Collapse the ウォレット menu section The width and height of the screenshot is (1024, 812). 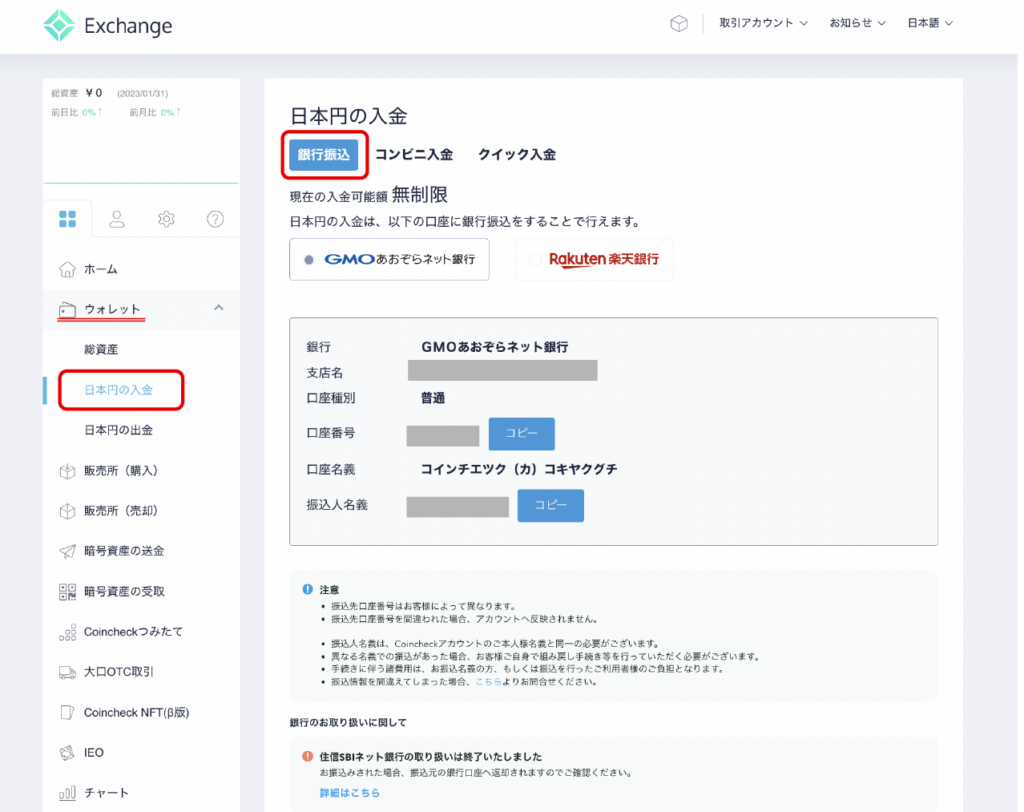219,308
